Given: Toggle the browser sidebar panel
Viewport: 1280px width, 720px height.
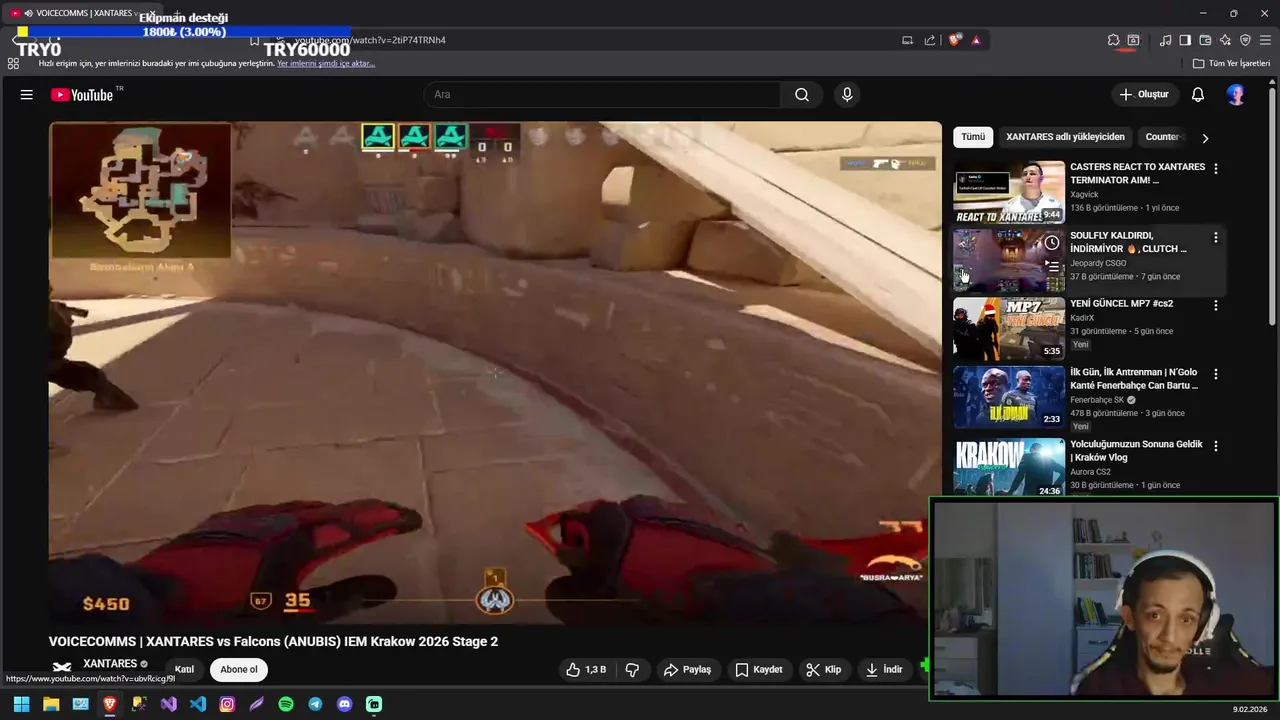Looking at the screenshot, I should 1185,40.
